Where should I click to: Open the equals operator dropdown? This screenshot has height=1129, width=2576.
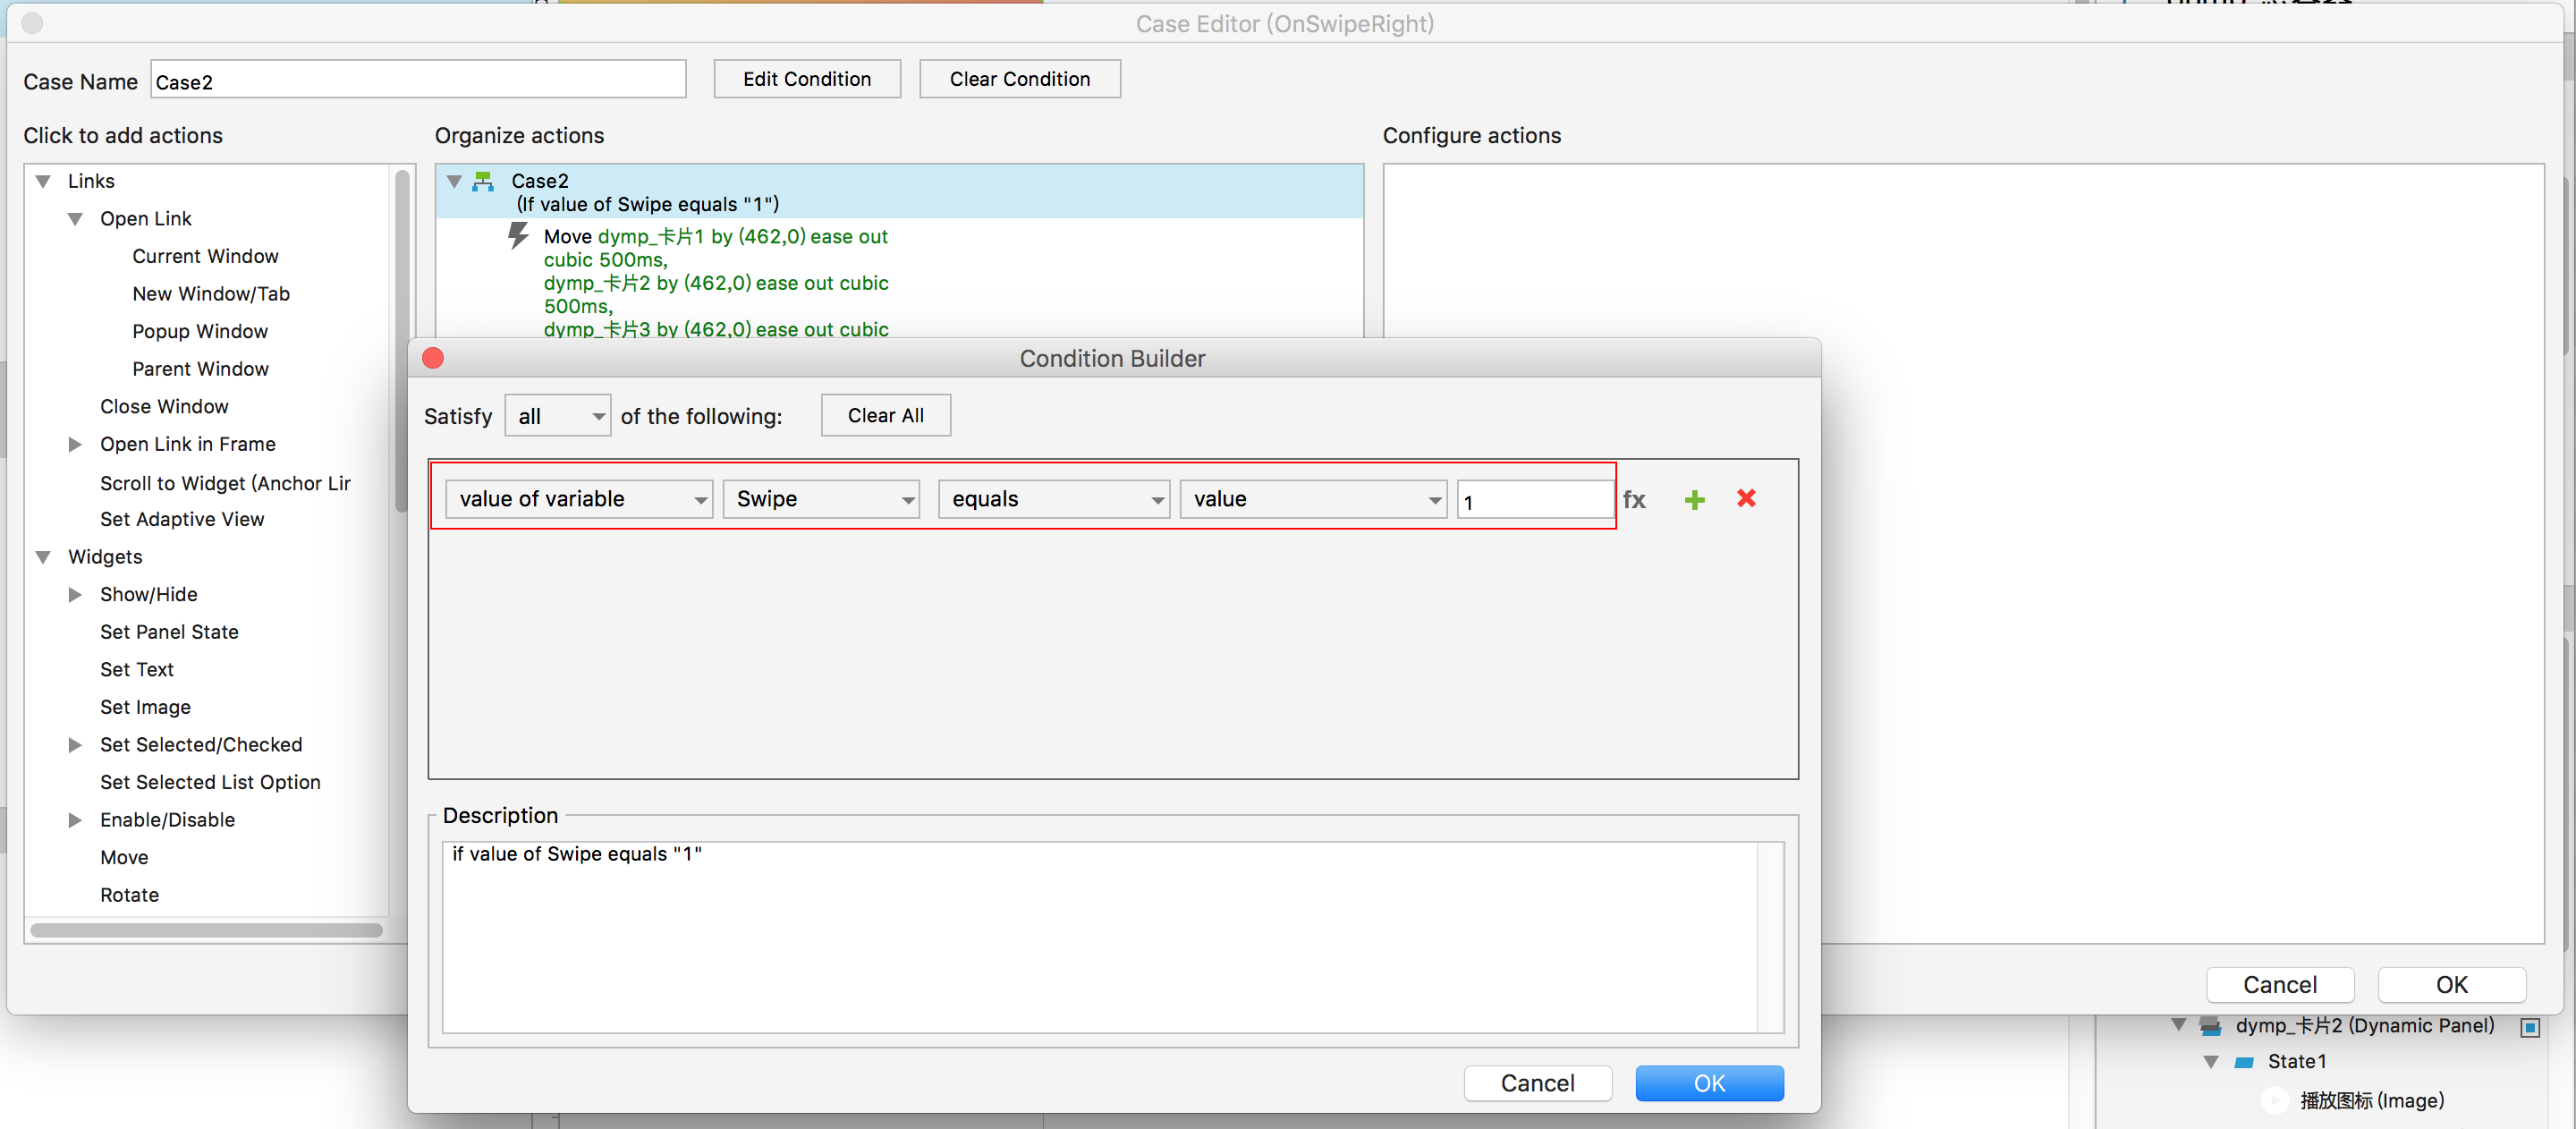point(1053,499)
